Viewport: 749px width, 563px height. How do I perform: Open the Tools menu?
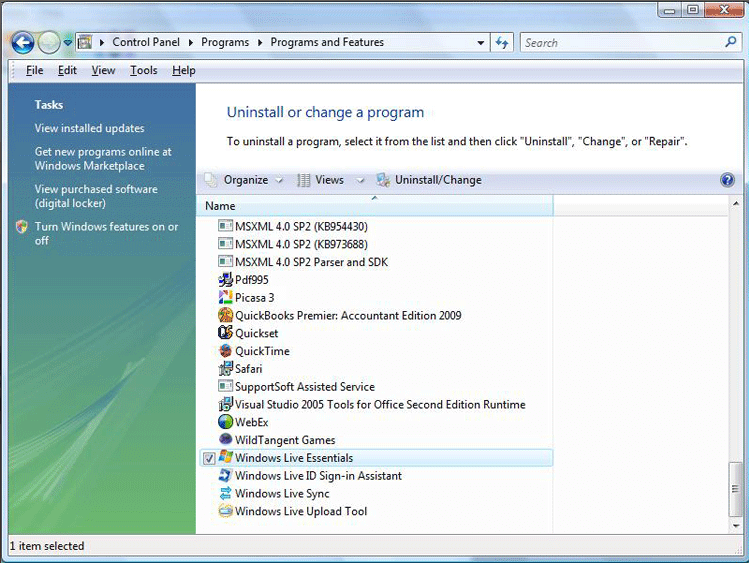[143, 70]
